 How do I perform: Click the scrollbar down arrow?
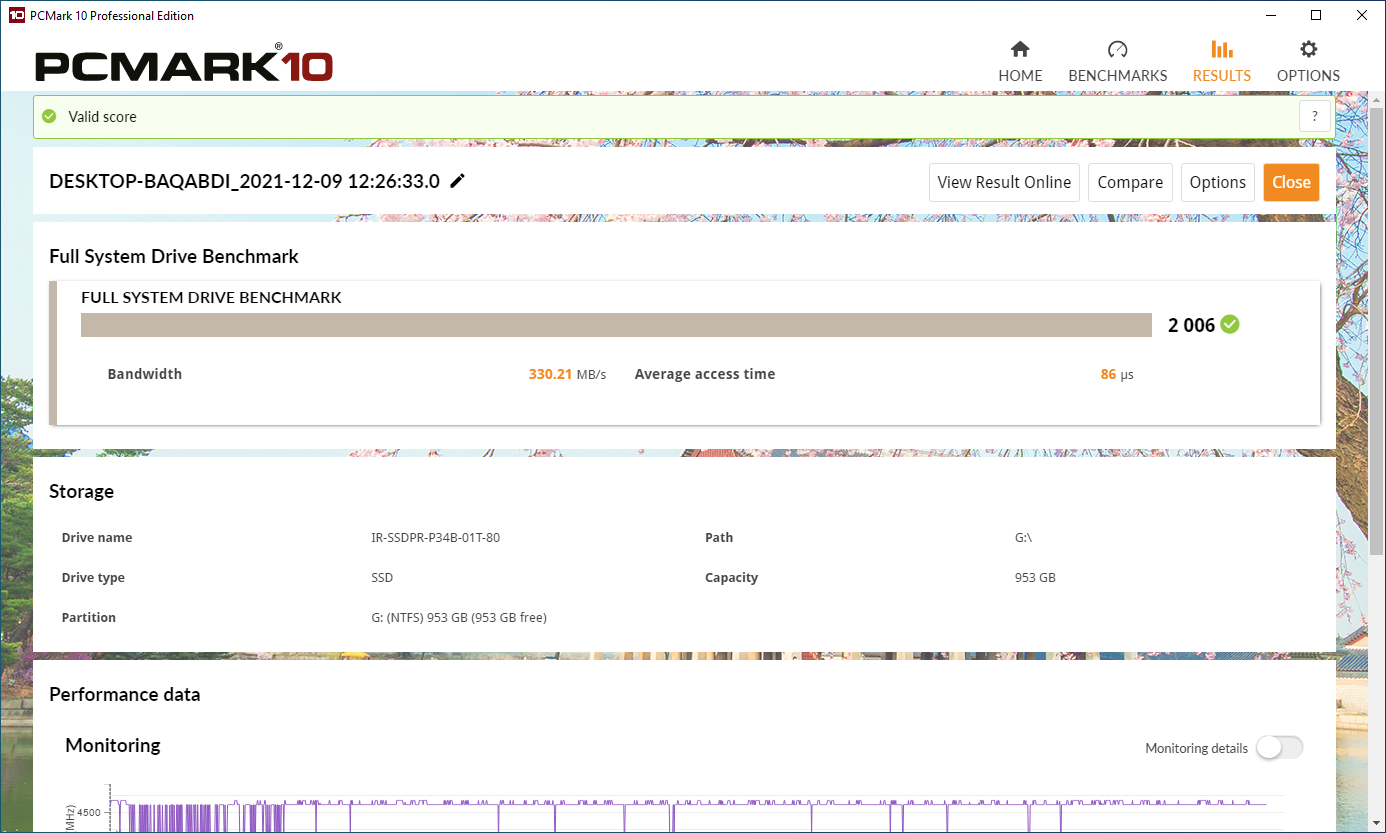[1377, 824]
